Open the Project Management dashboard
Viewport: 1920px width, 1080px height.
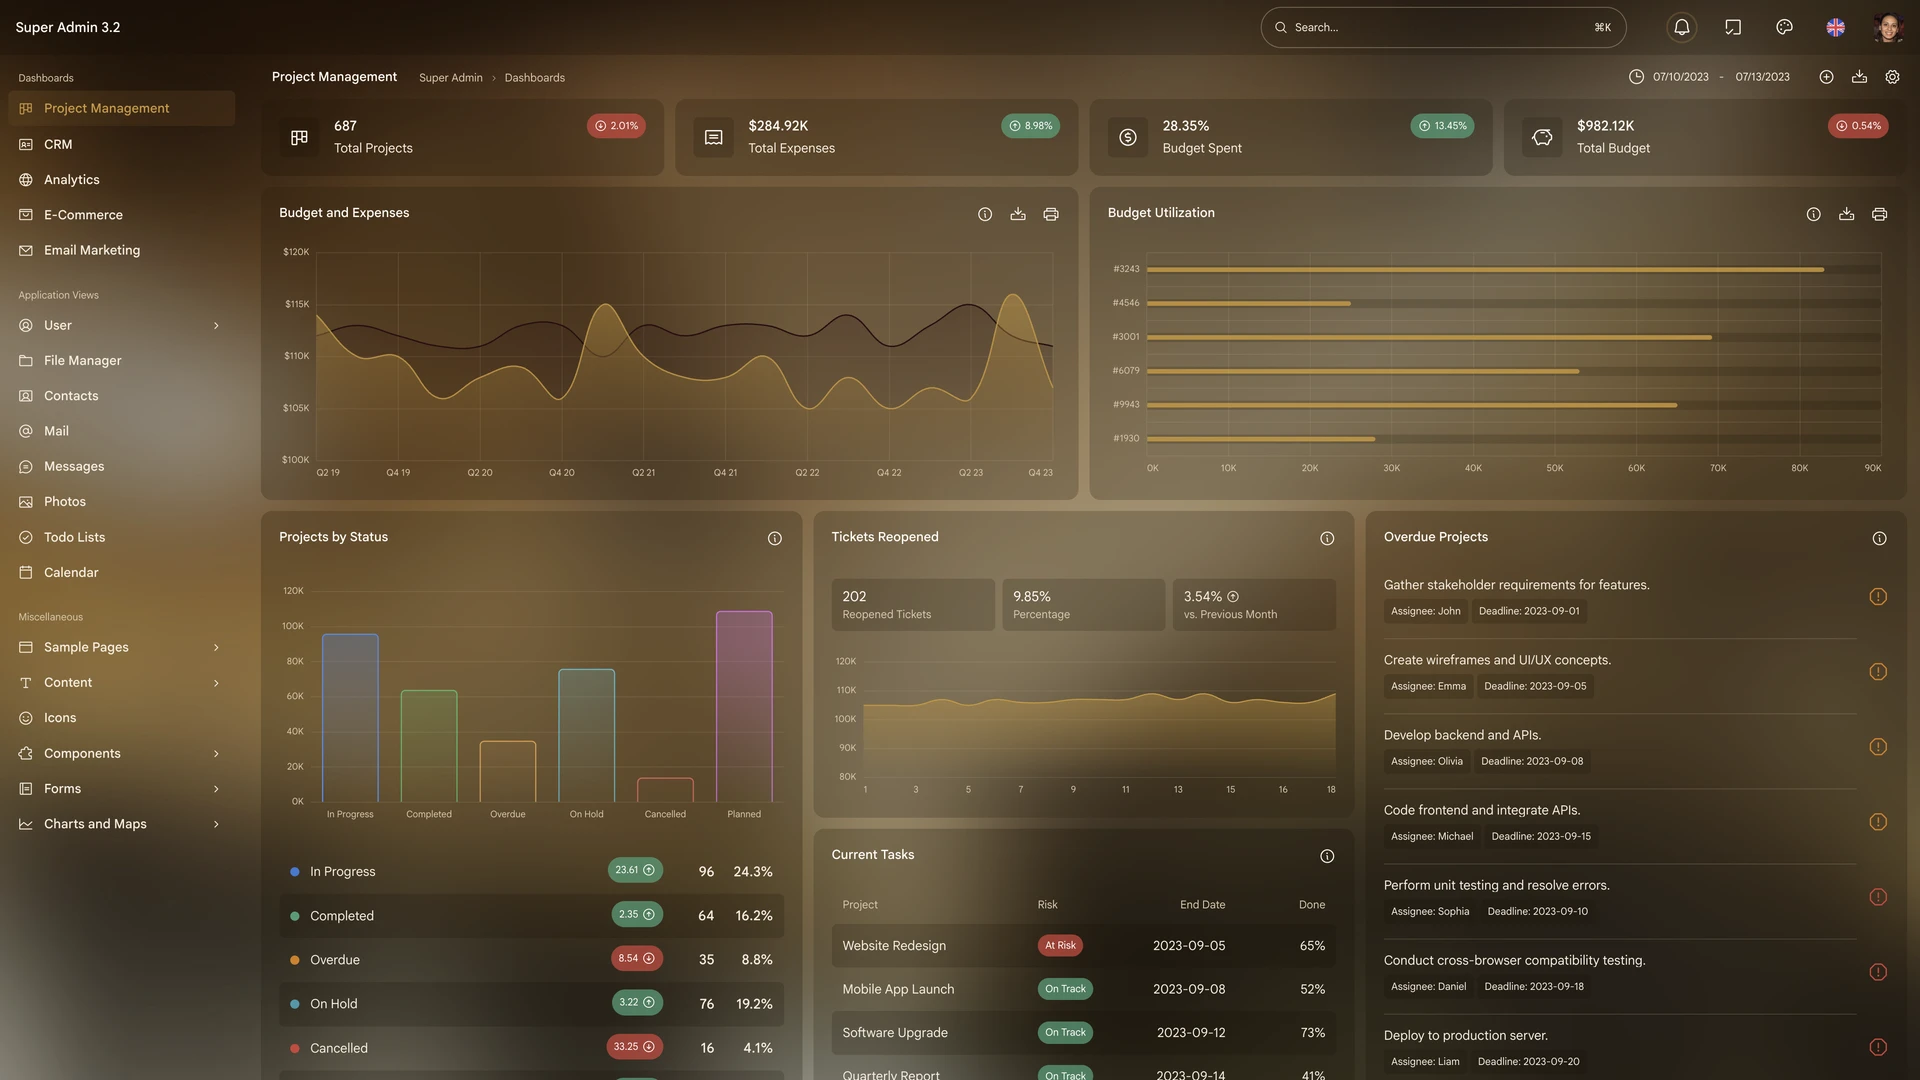click(x=121, y=108)
